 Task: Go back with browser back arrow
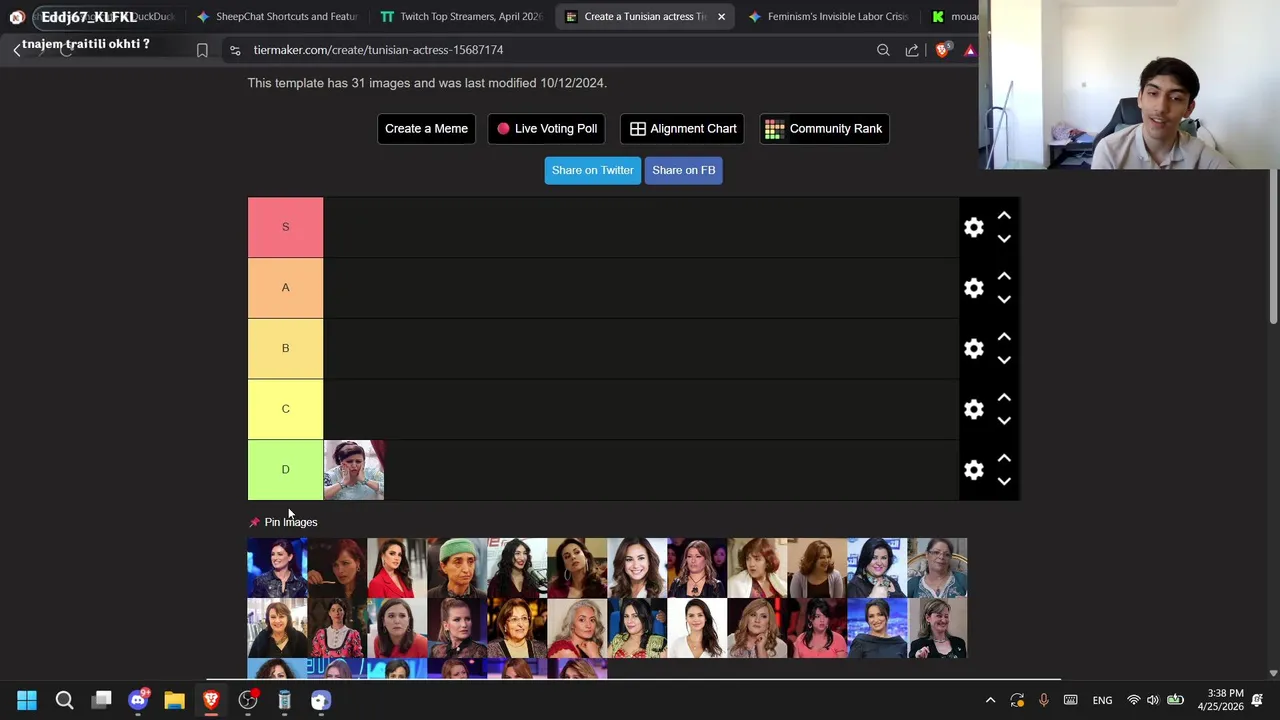tap(17, 50)
